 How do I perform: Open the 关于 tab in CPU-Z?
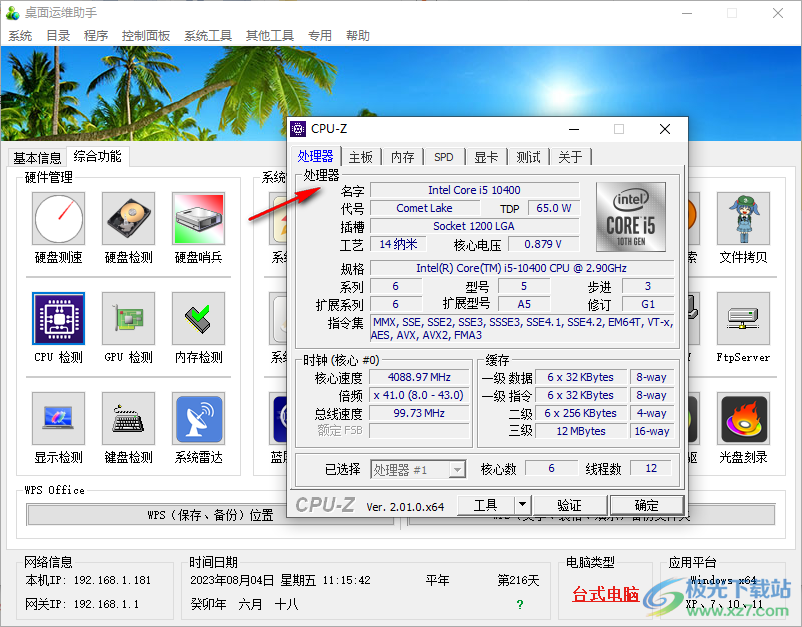[570, 157]
